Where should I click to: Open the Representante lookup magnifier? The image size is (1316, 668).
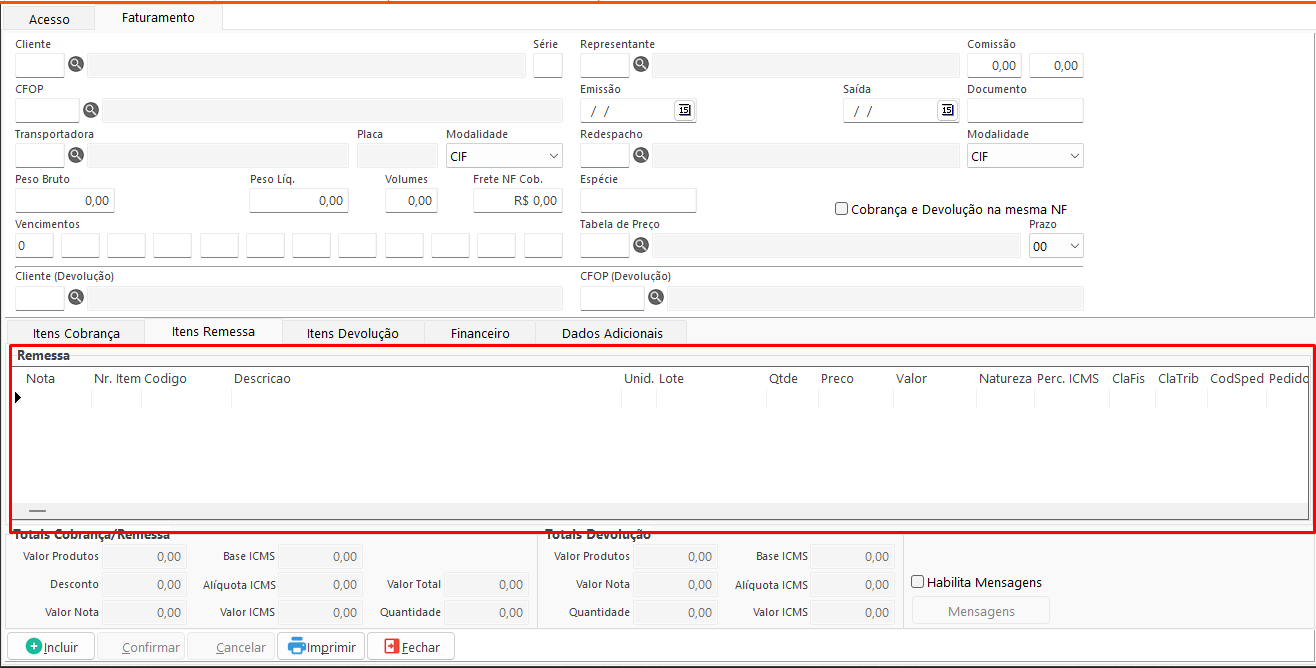pos(641,66)
